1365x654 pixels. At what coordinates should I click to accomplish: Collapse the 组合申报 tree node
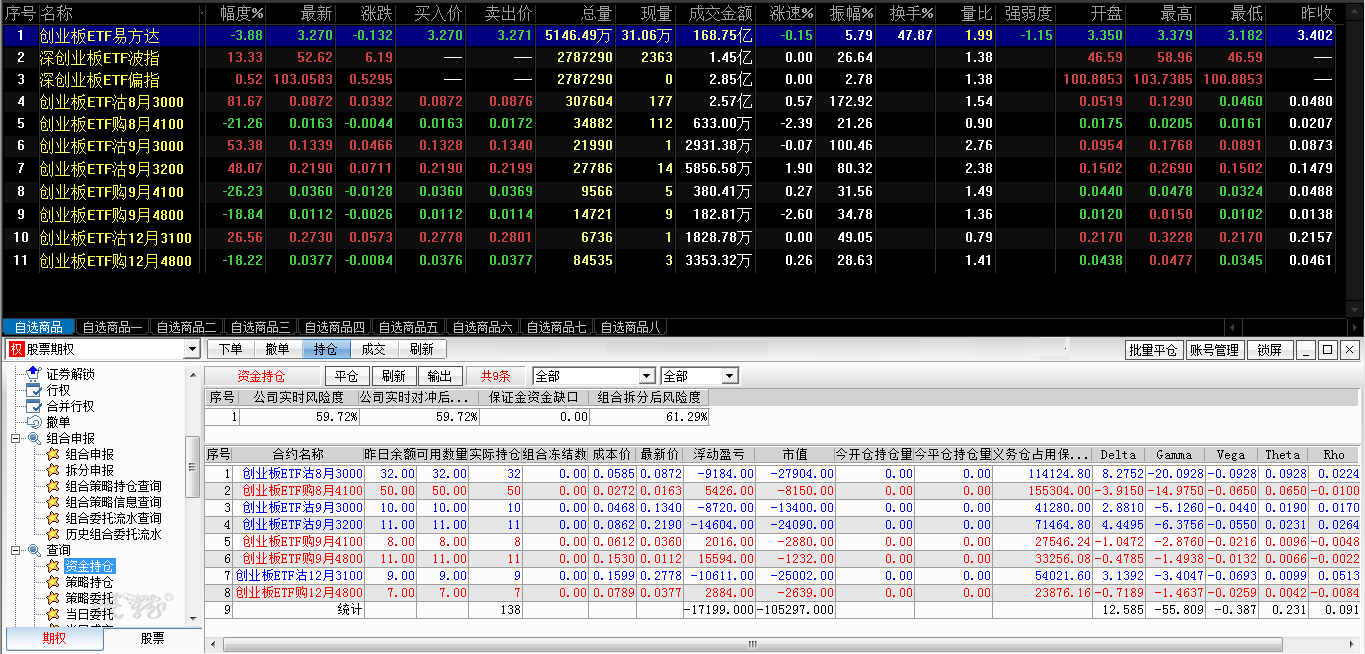coord(15,438)
